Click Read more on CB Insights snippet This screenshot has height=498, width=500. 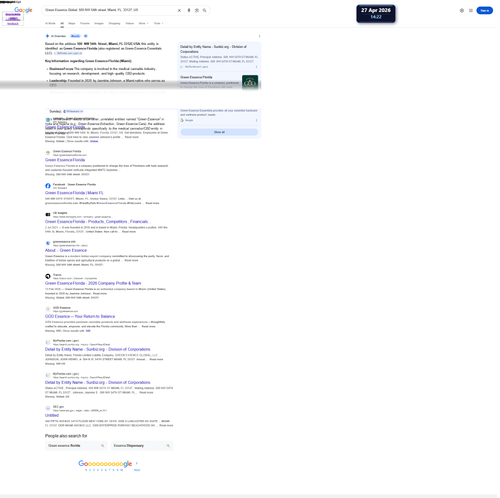click(x=129, y=231)
